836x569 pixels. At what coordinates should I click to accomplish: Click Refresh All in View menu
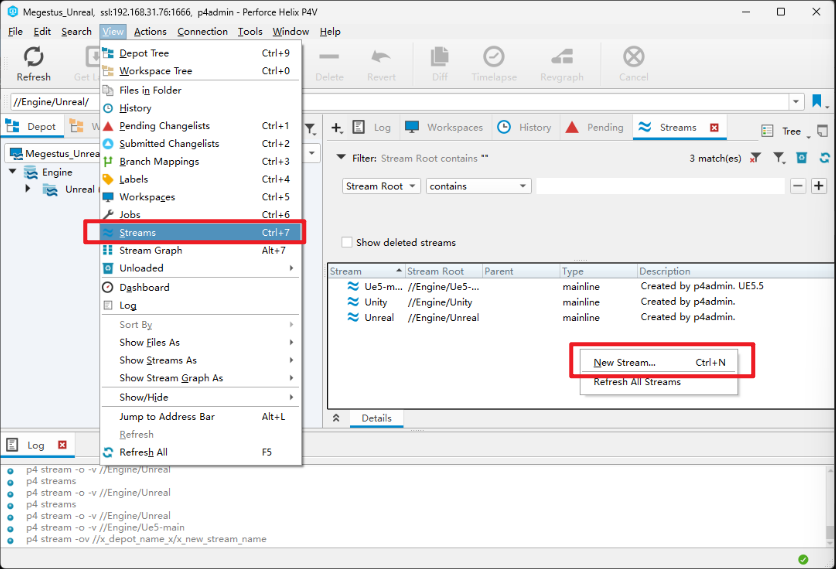[x=200, y=452]
